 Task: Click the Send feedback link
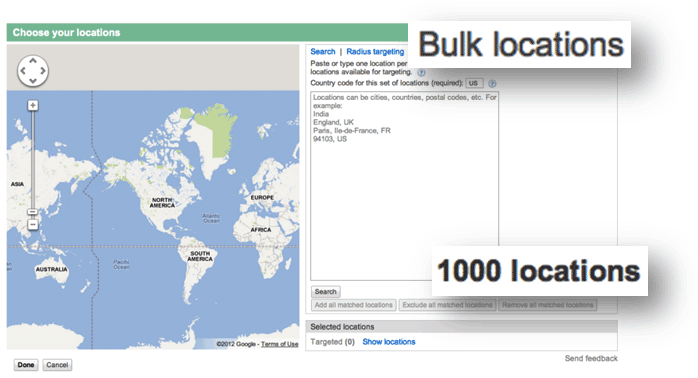(x=591, y=358)
